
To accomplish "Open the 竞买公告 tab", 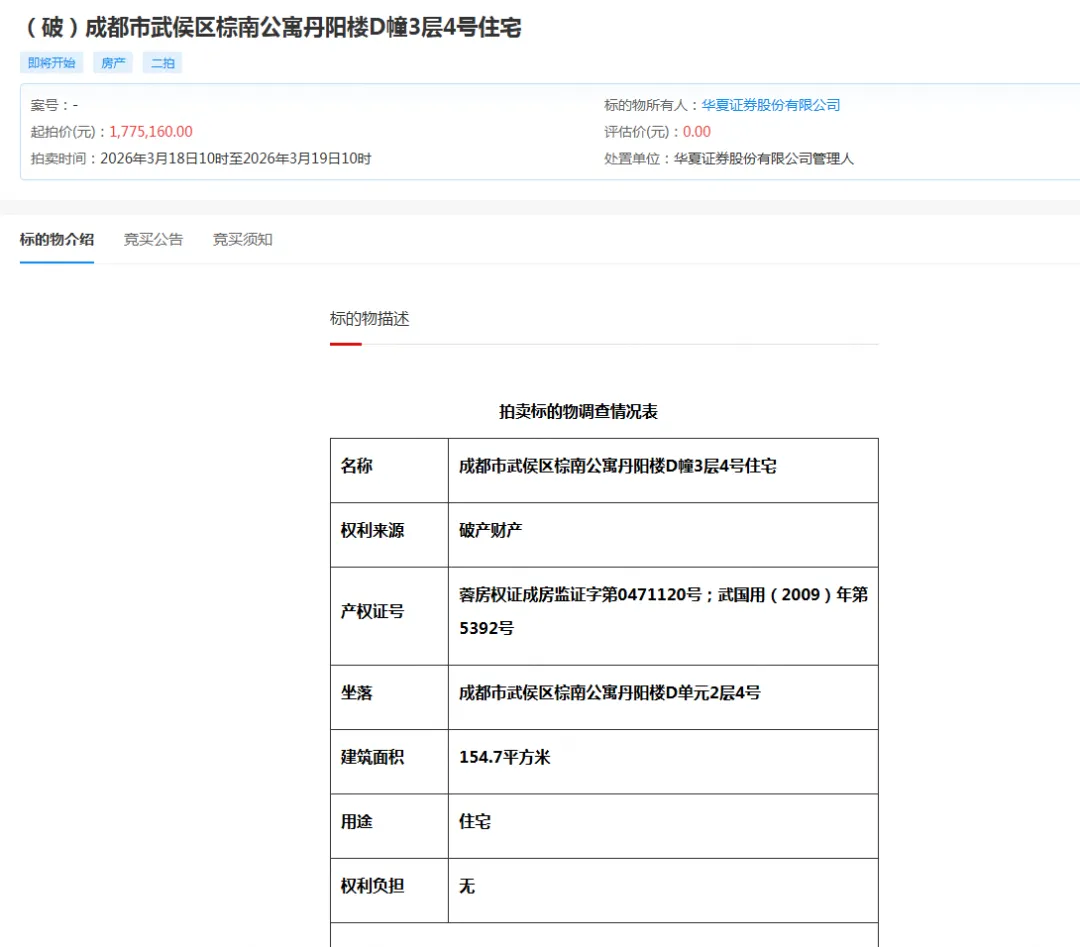I will (x=153, y=239).
